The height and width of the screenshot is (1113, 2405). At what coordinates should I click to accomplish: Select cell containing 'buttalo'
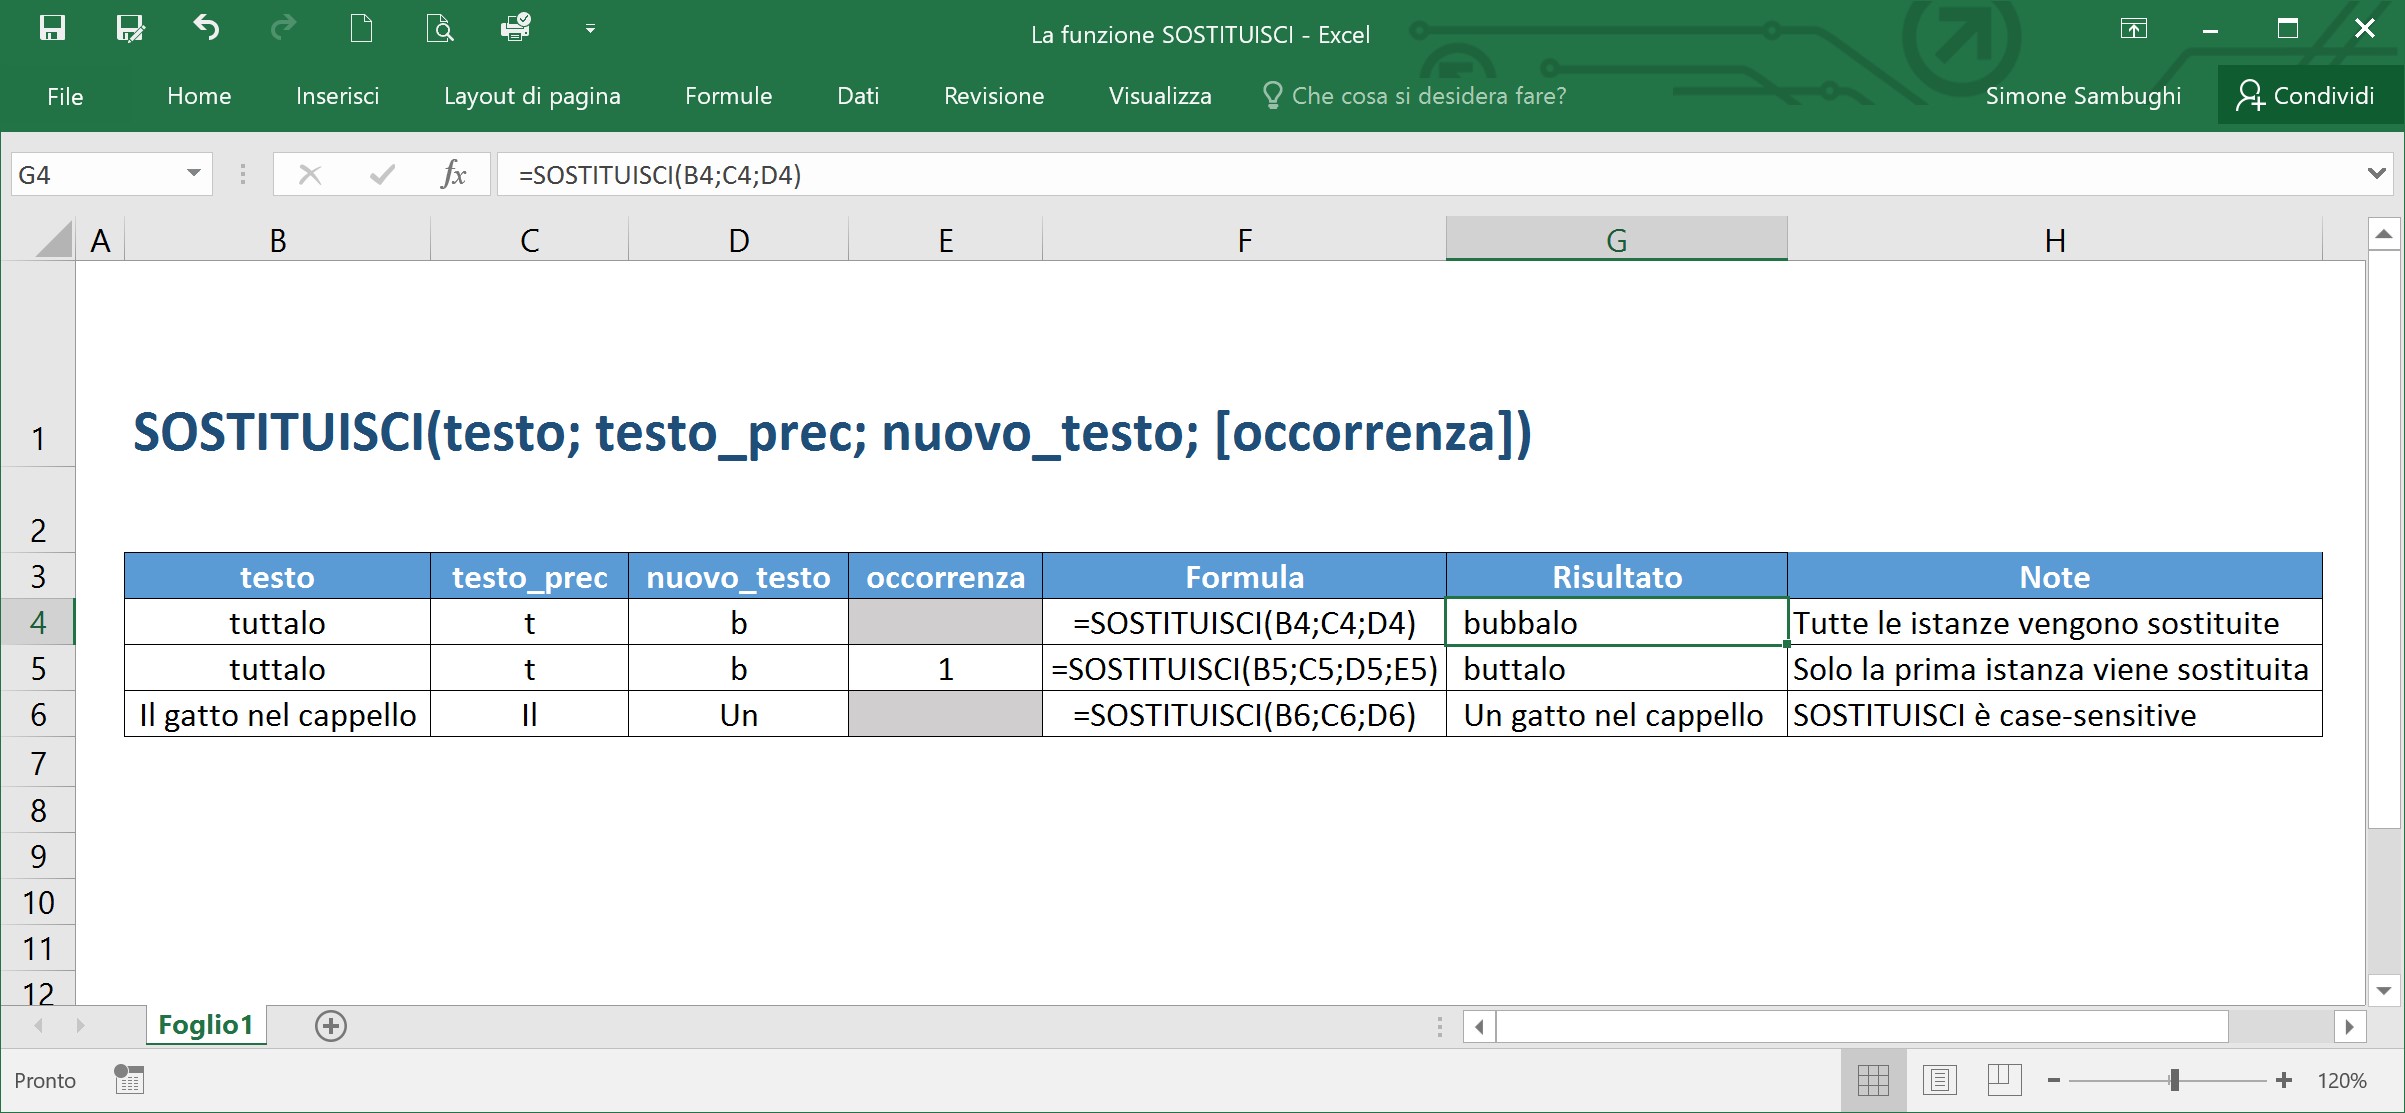[1616, 668]
